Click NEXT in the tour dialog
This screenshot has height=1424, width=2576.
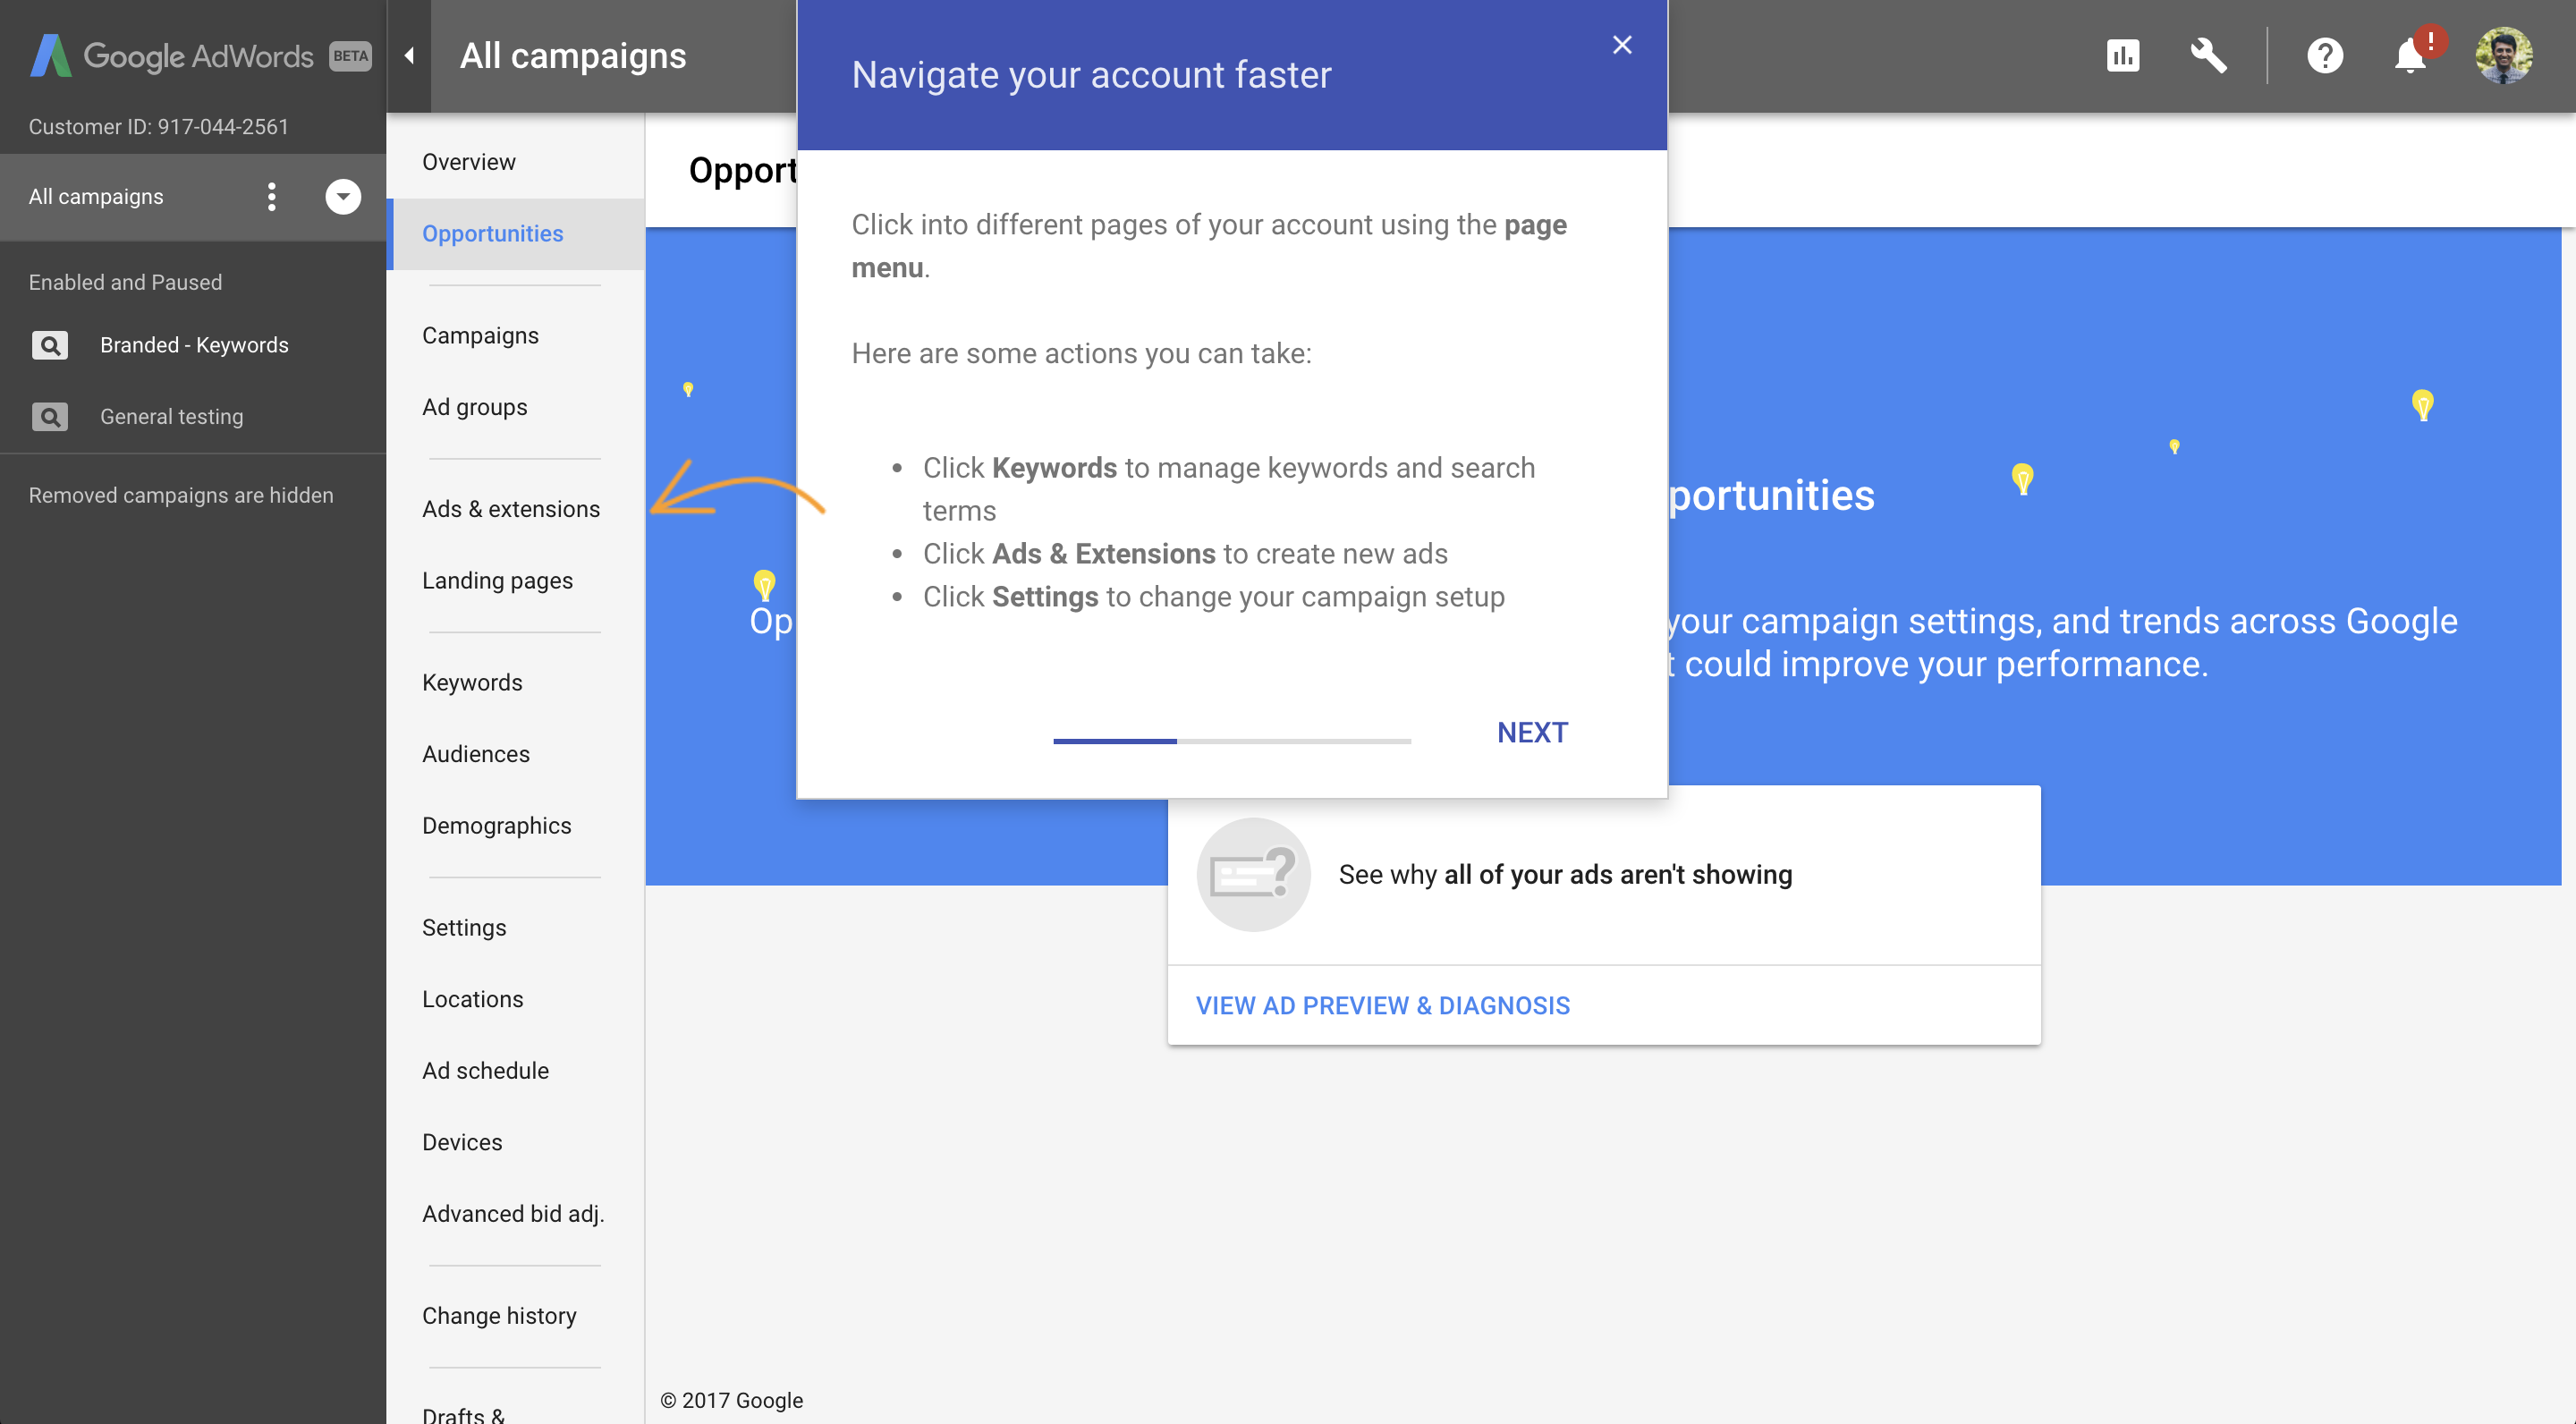pyautogui.click(x=1532, y=733)
